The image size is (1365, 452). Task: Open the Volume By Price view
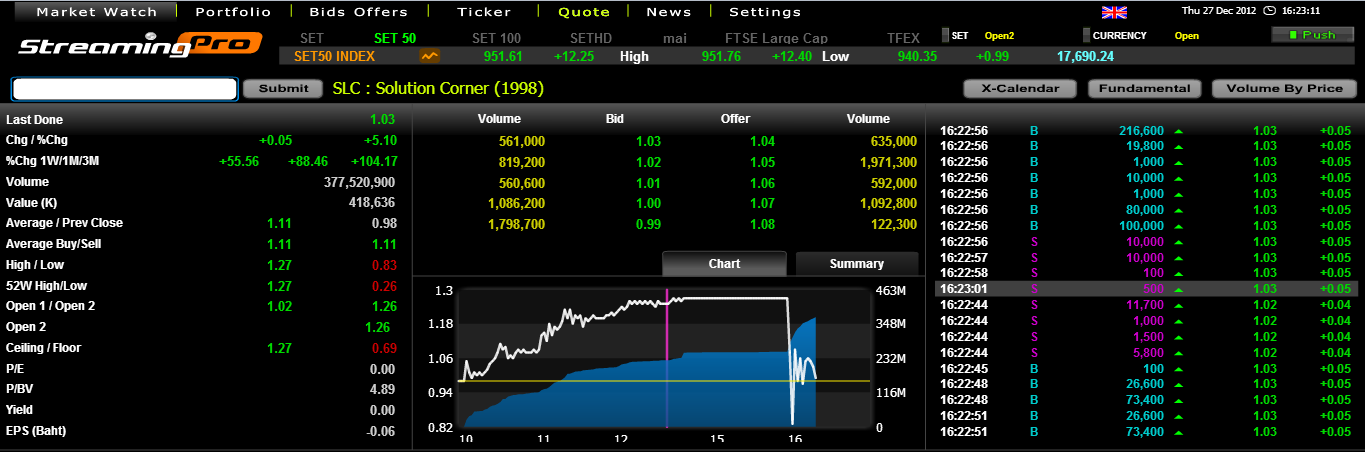[1284, 88]
